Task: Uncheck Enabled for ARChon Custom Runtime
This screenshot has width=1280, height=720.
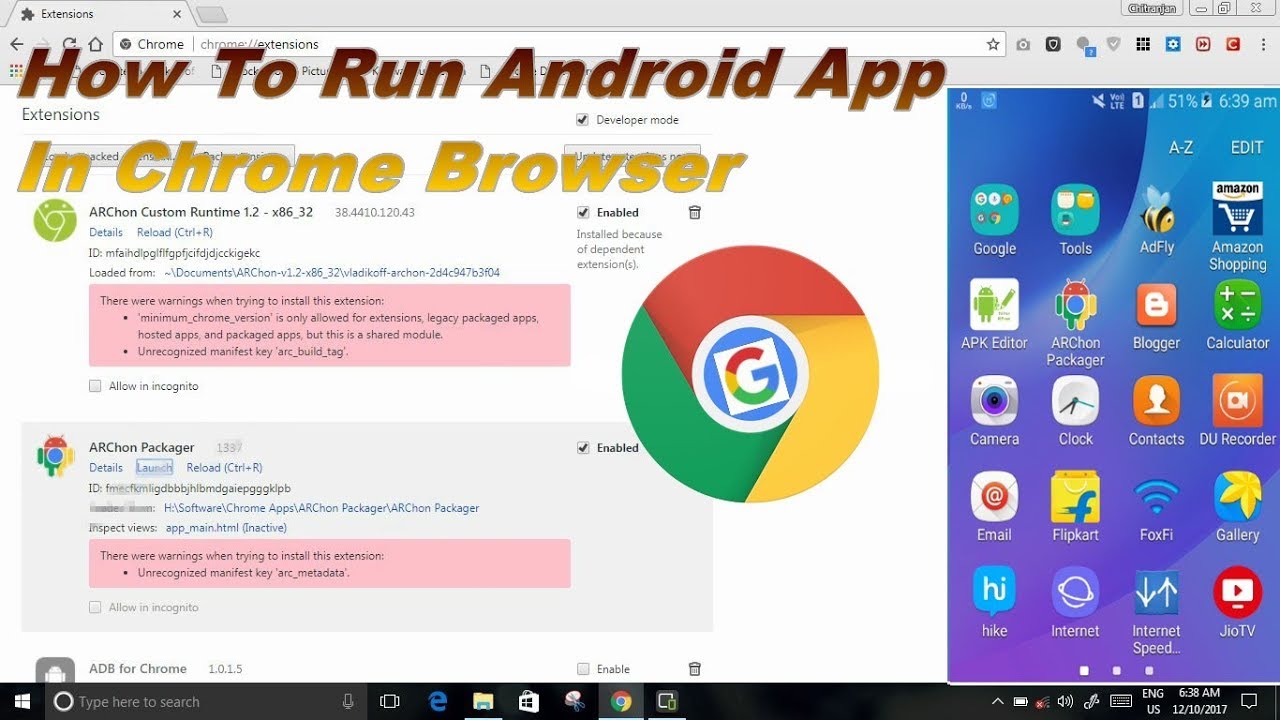Action: [x=583, y=212]
